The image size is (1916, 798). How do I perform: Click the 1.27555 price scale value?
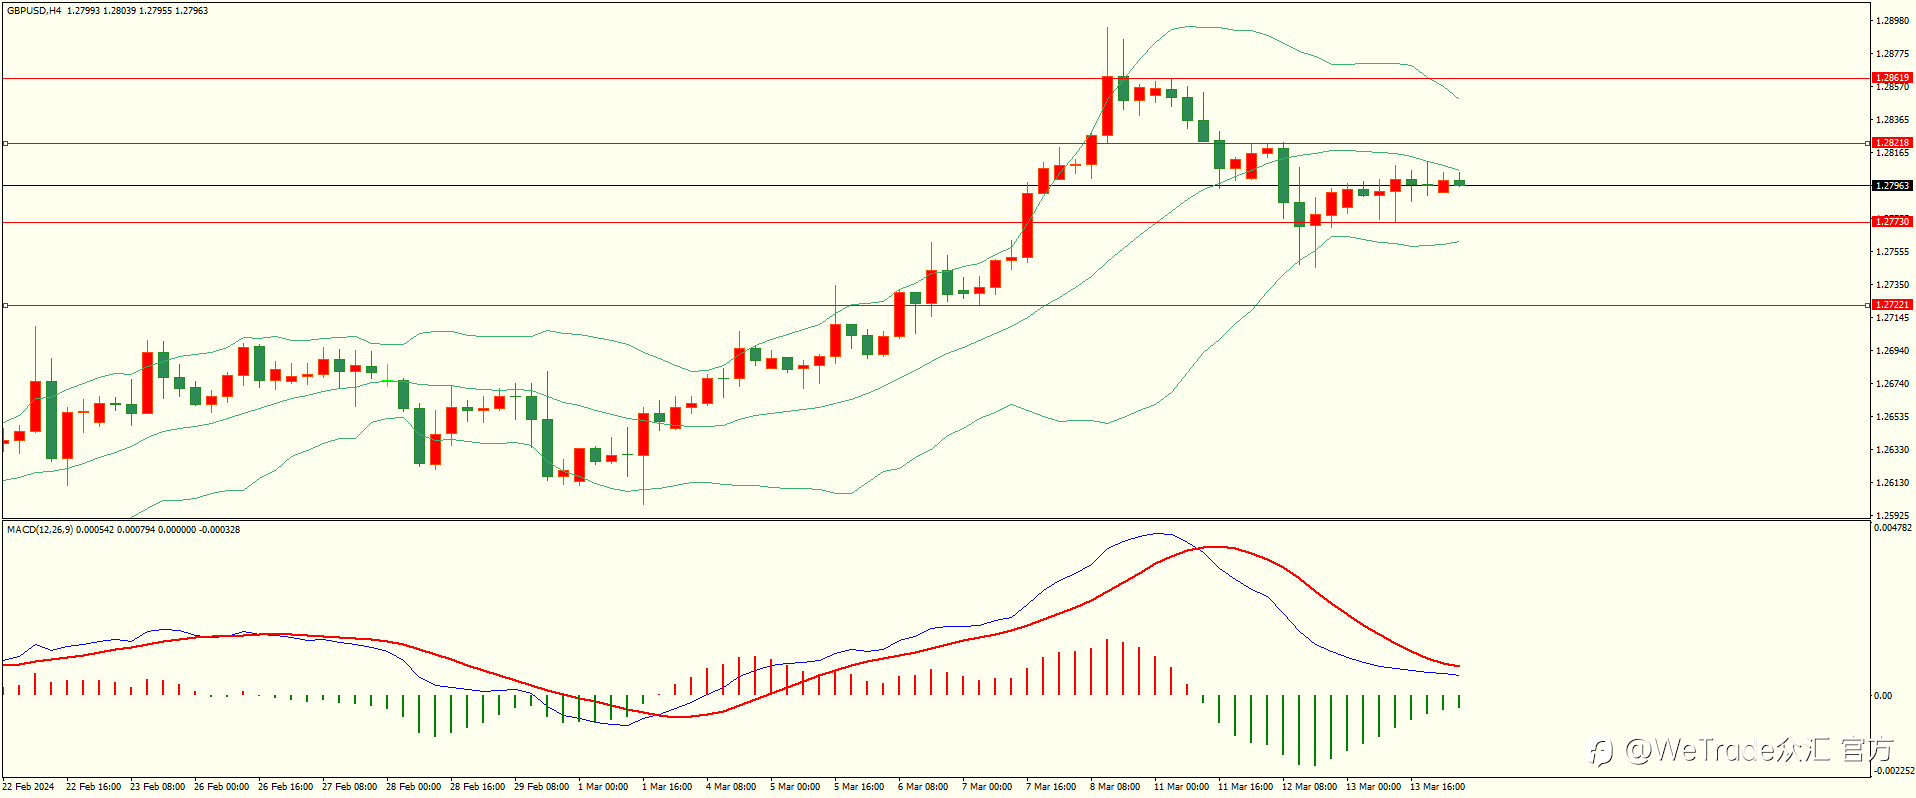coord(1892,252)
